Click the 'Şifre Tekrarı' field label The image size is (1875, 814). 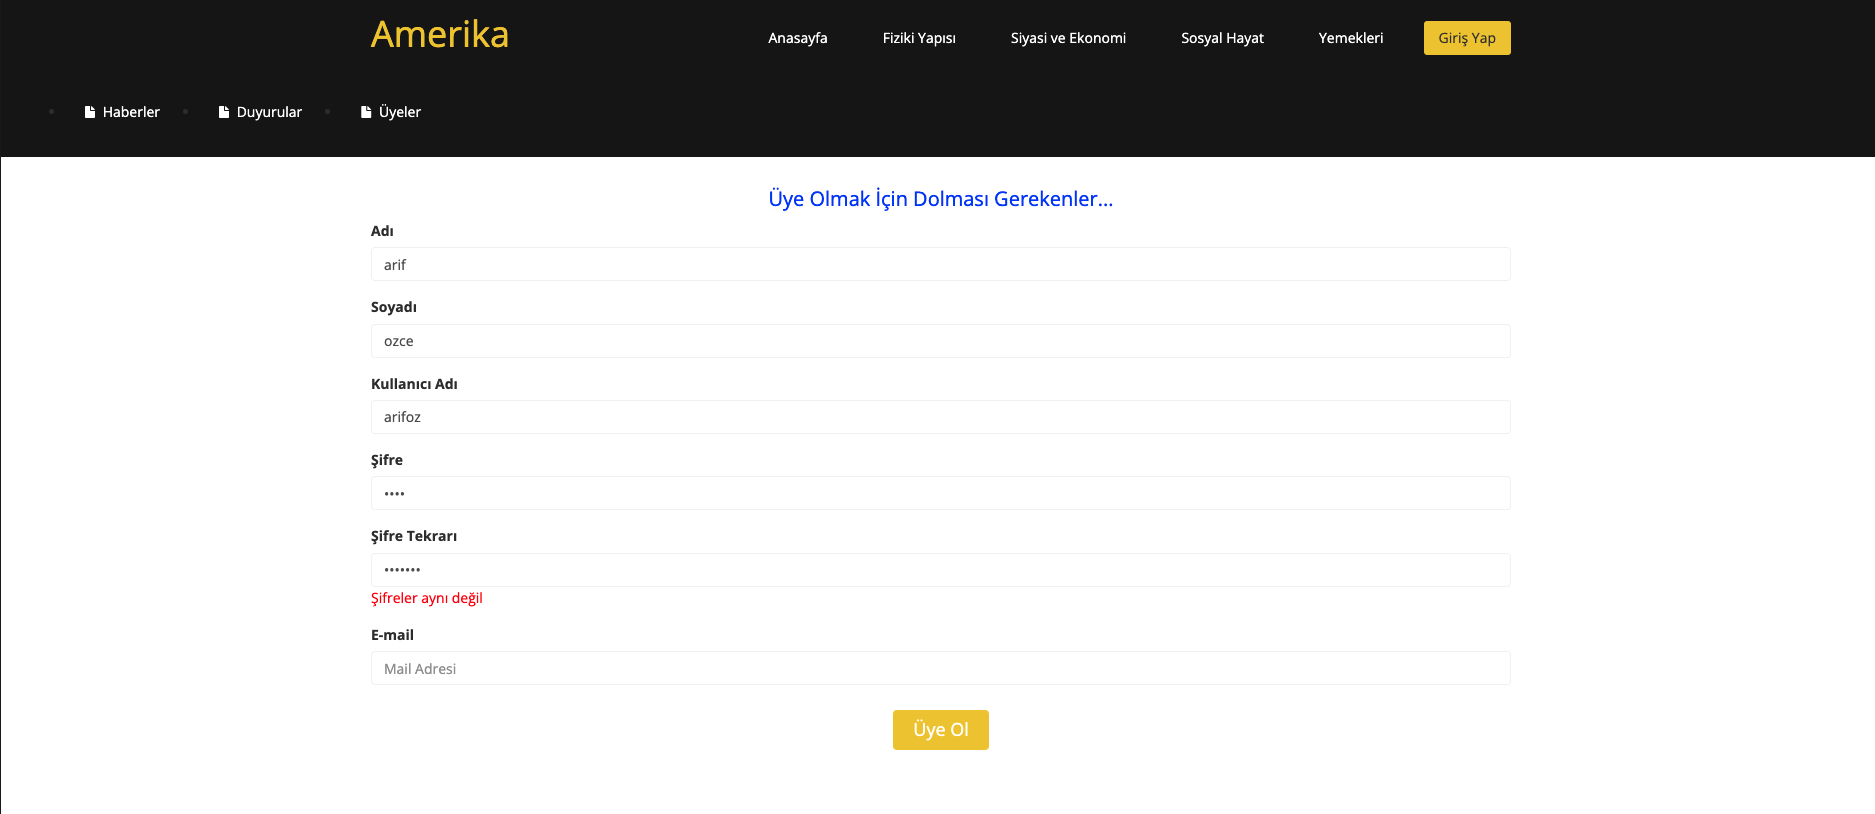pyautogui.click(x=414, y=536)
